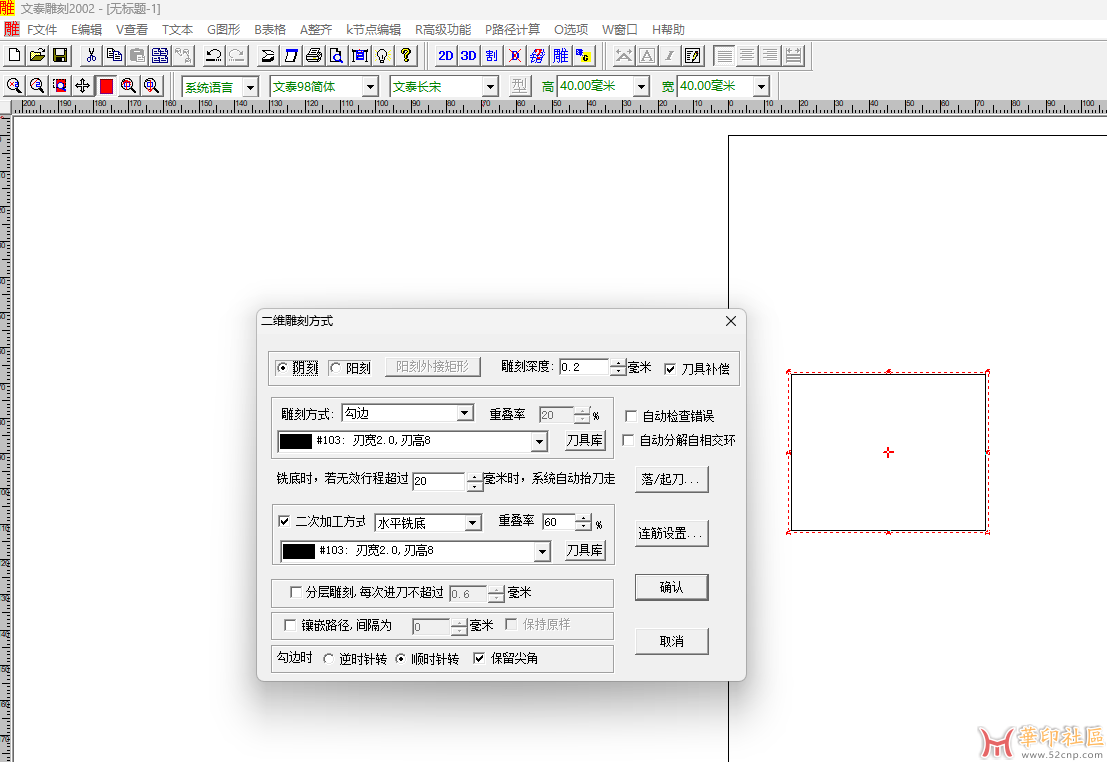1107x762 pixels.
Task: Click the left-justify lines alignment icon
Action: tap(724, 56)
